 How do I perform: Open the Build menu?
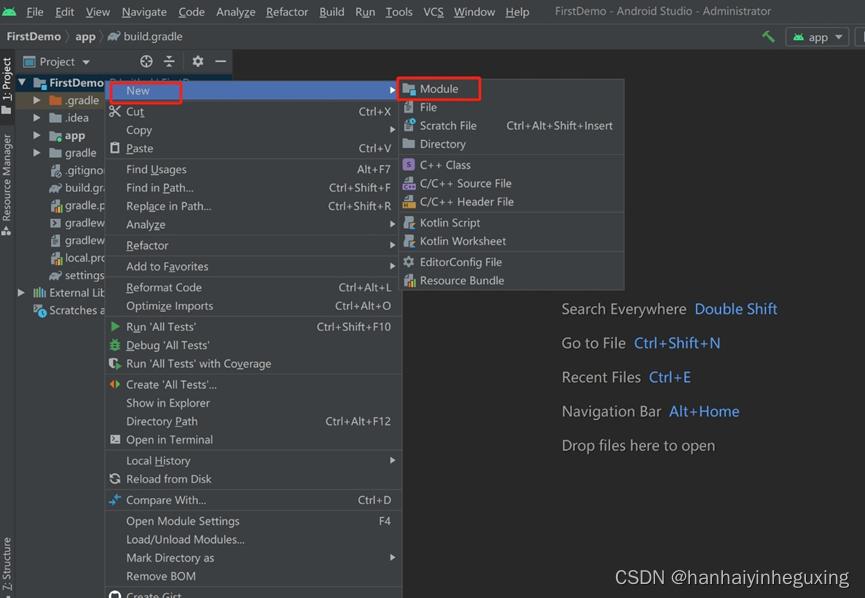[332, 12]
